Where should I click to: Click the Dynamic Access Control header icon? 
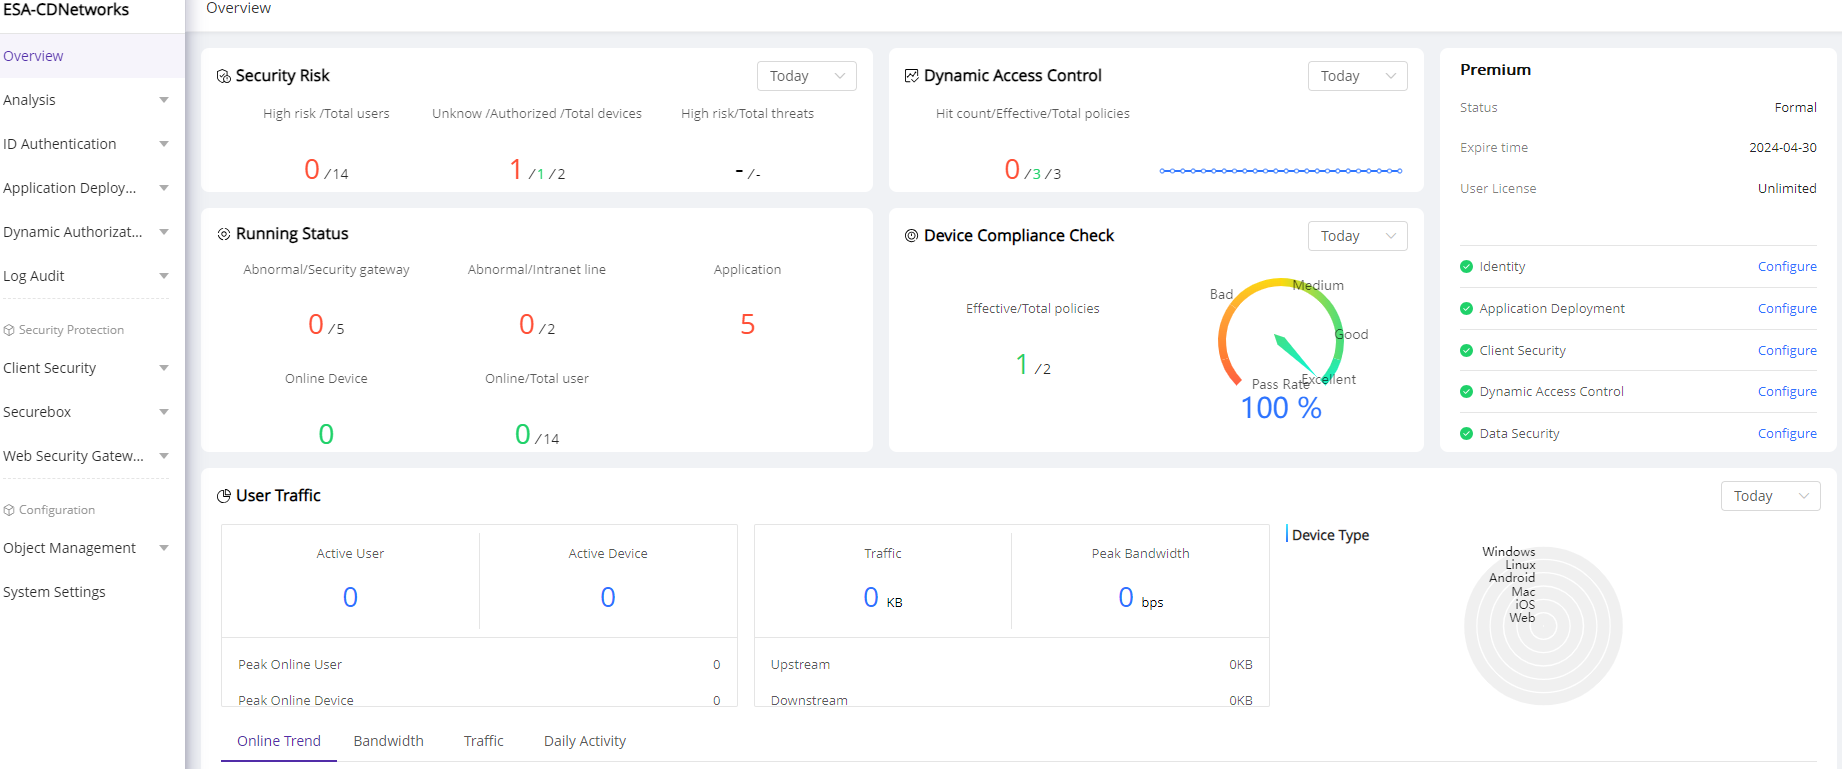coord(912,76)
